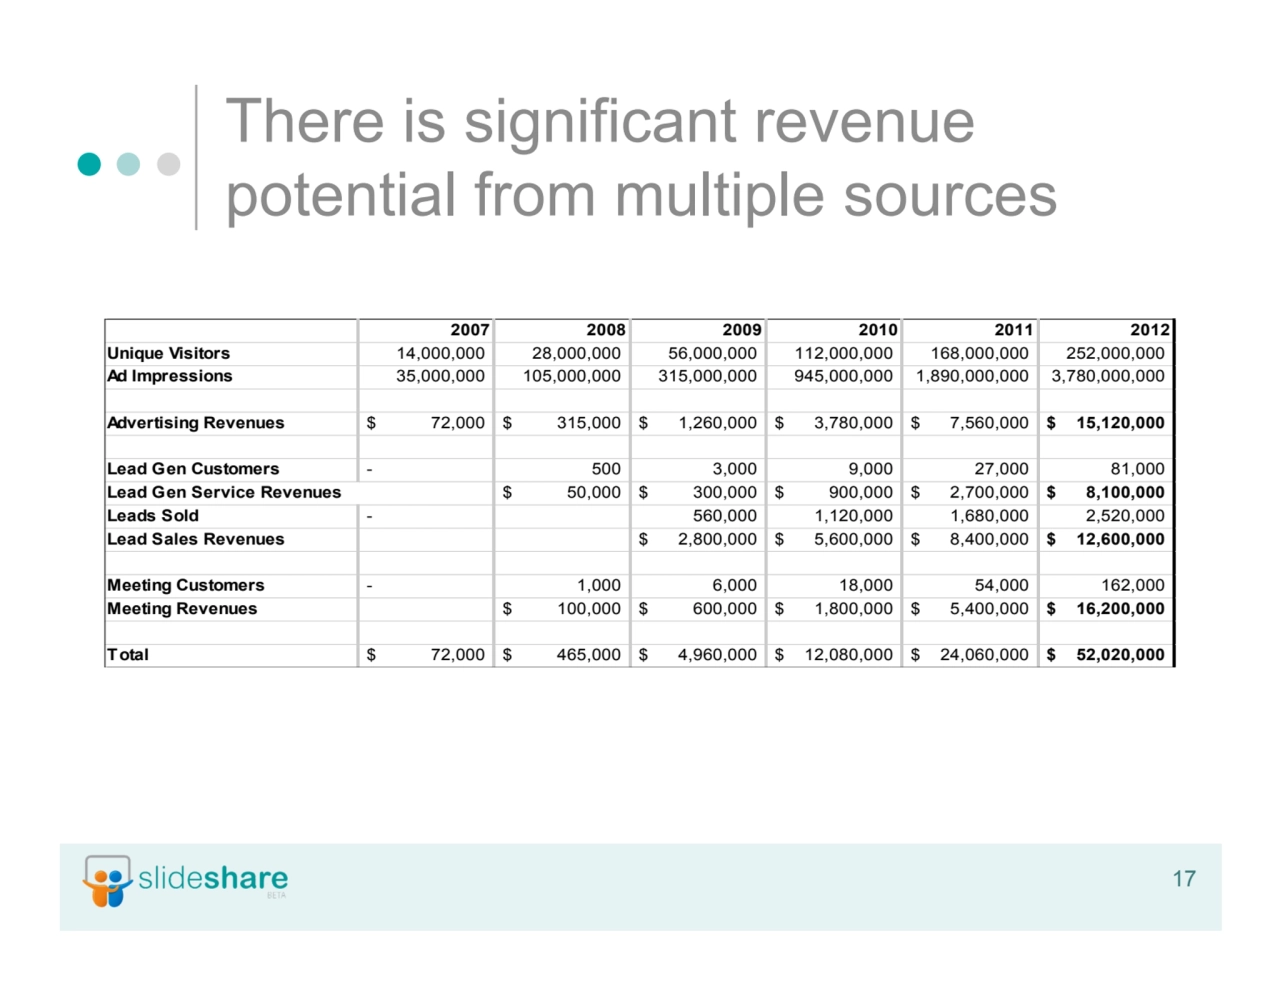Screen dimensions: 1280x989
Task: Click meeting customers value 54,000
Action: (x=1001, y=585)
